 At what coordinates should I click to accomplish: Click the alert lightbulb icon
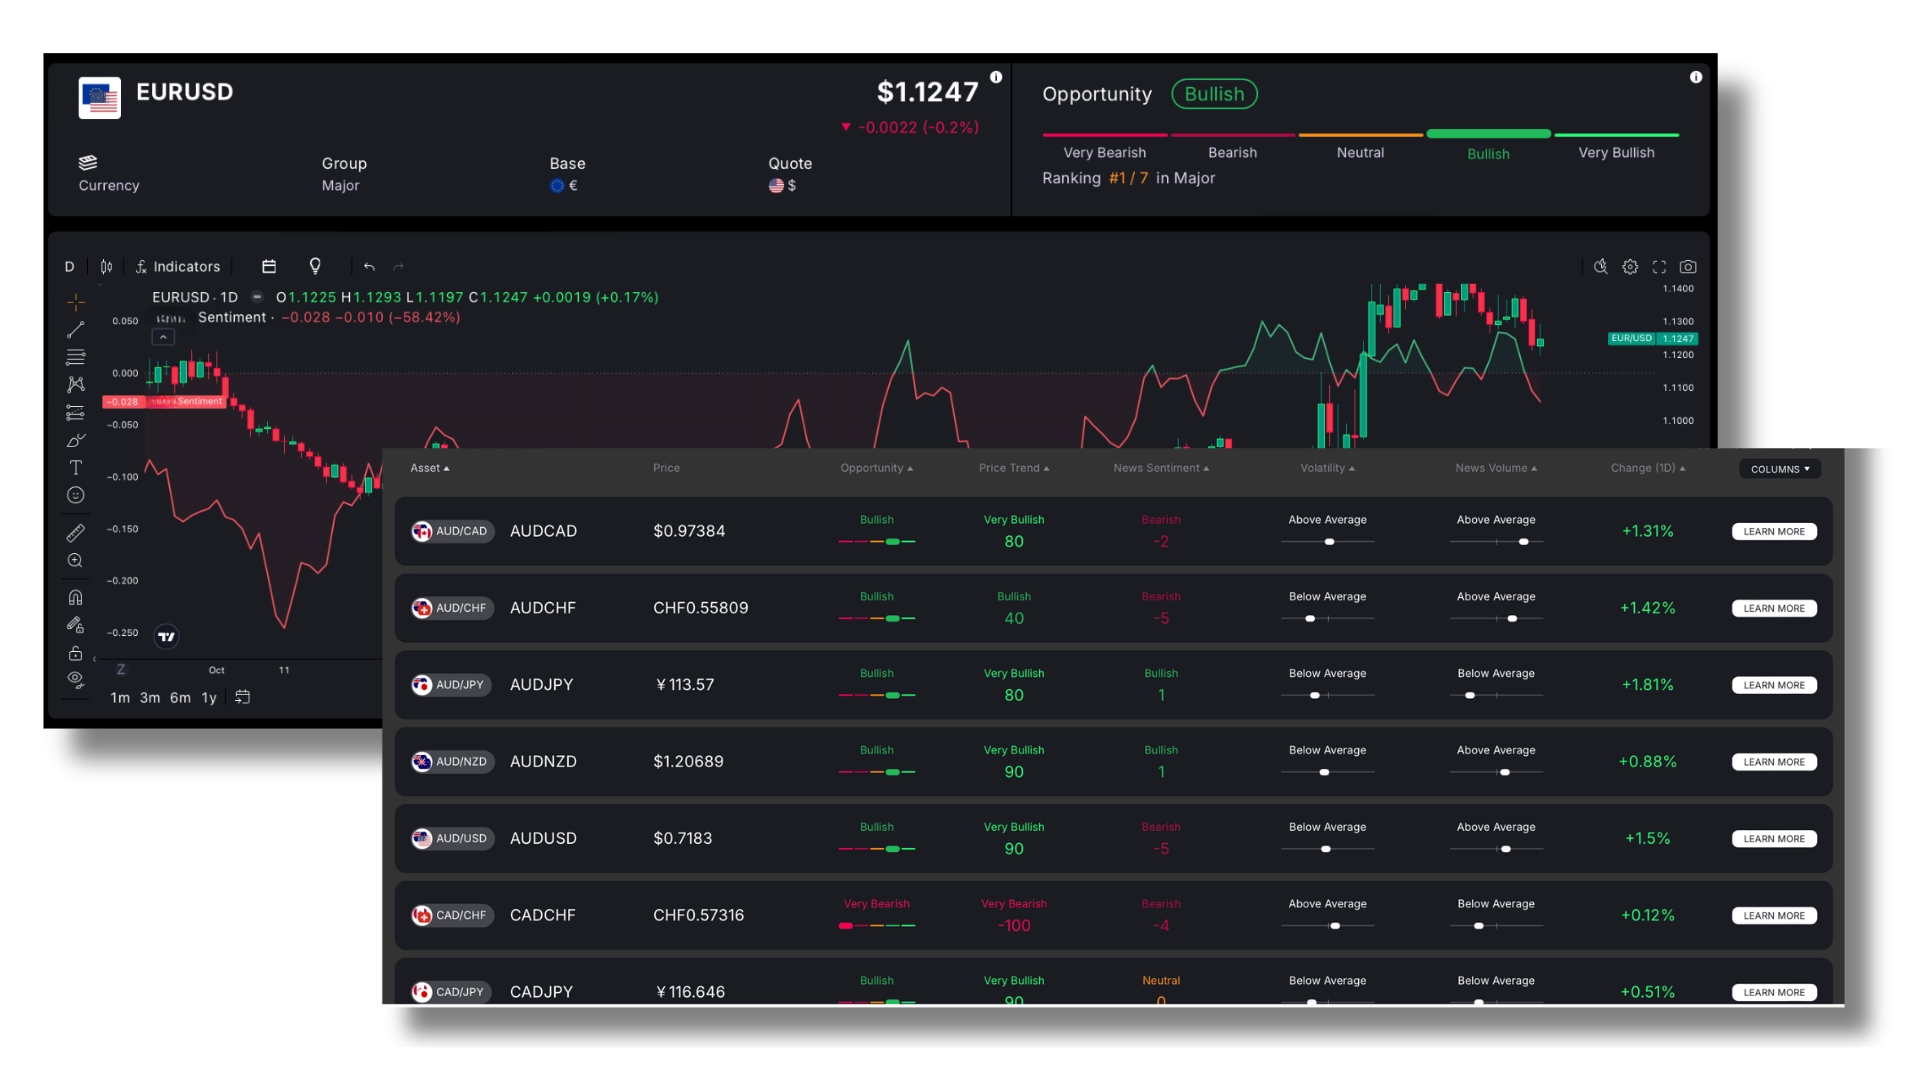(x=315, y=266)
